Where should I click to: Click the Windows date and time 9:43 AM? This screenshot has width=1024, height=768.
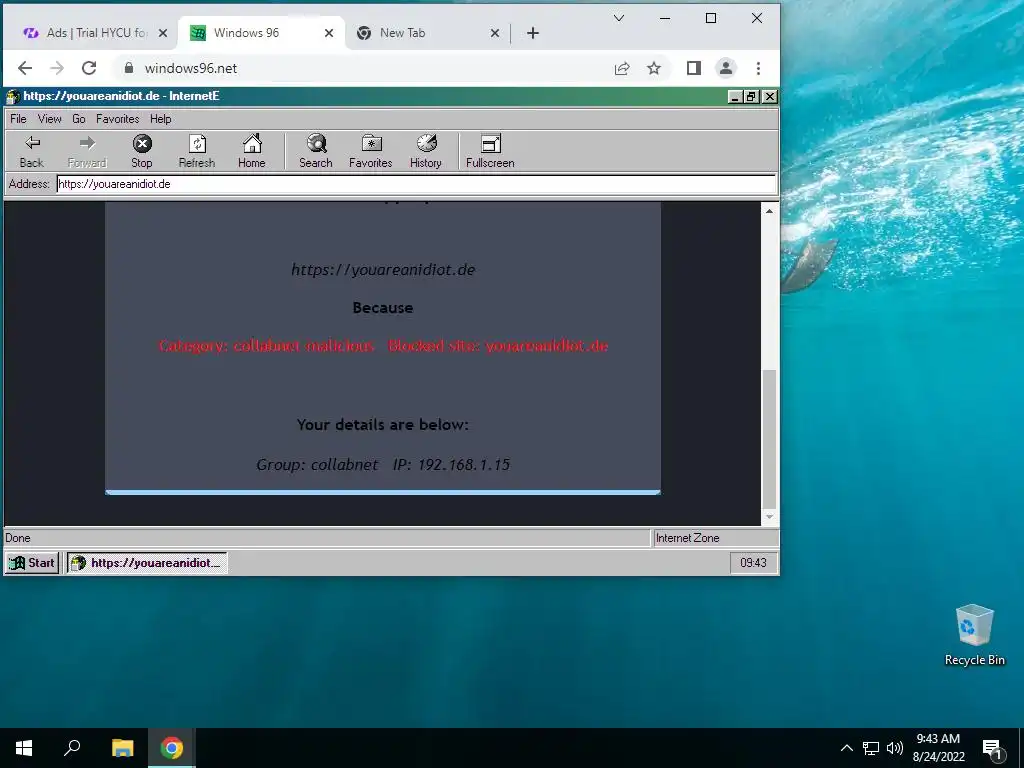[938, 748]
